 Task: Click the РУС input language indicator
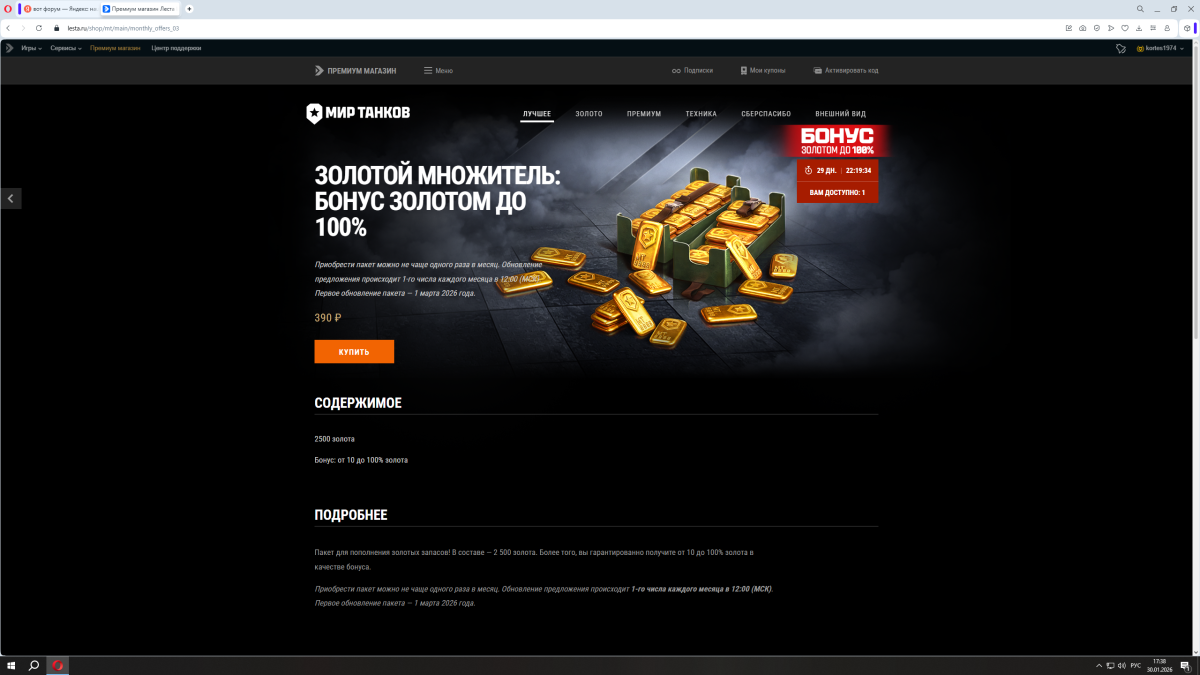(x=1135, y=665)
